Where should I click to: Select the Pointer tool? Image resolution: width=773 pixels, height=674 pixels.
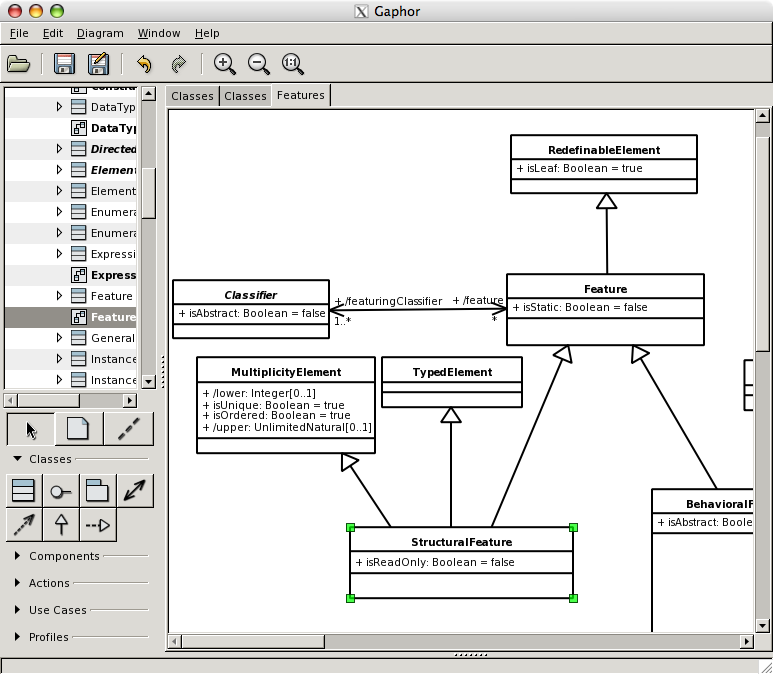31,429
